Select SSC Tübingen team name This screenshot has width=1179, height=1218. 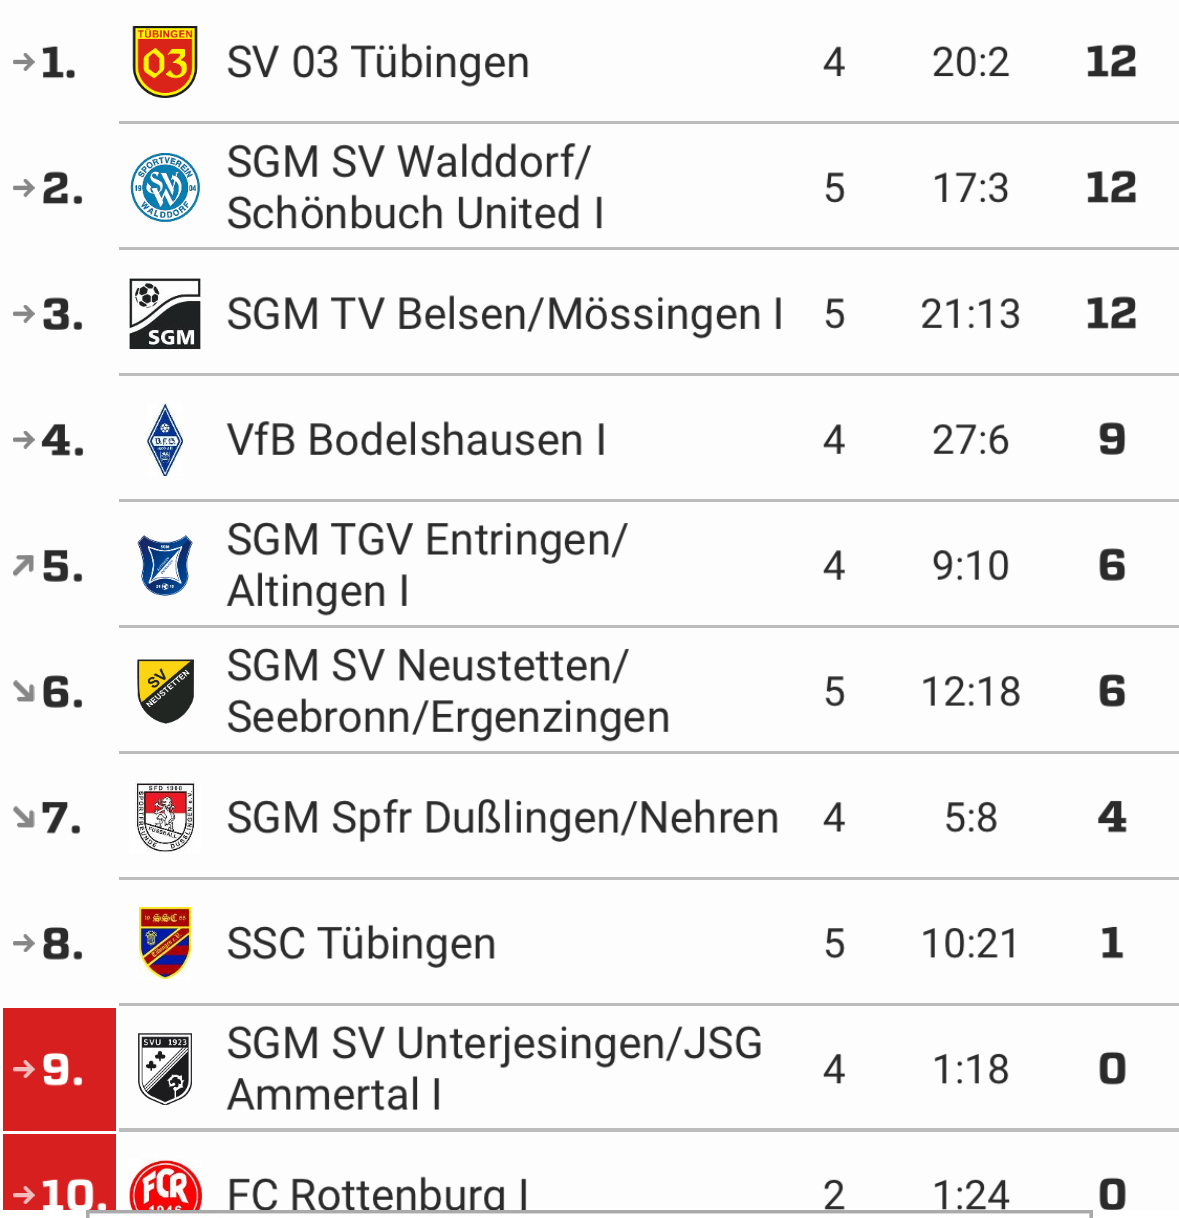click(361, 944)
